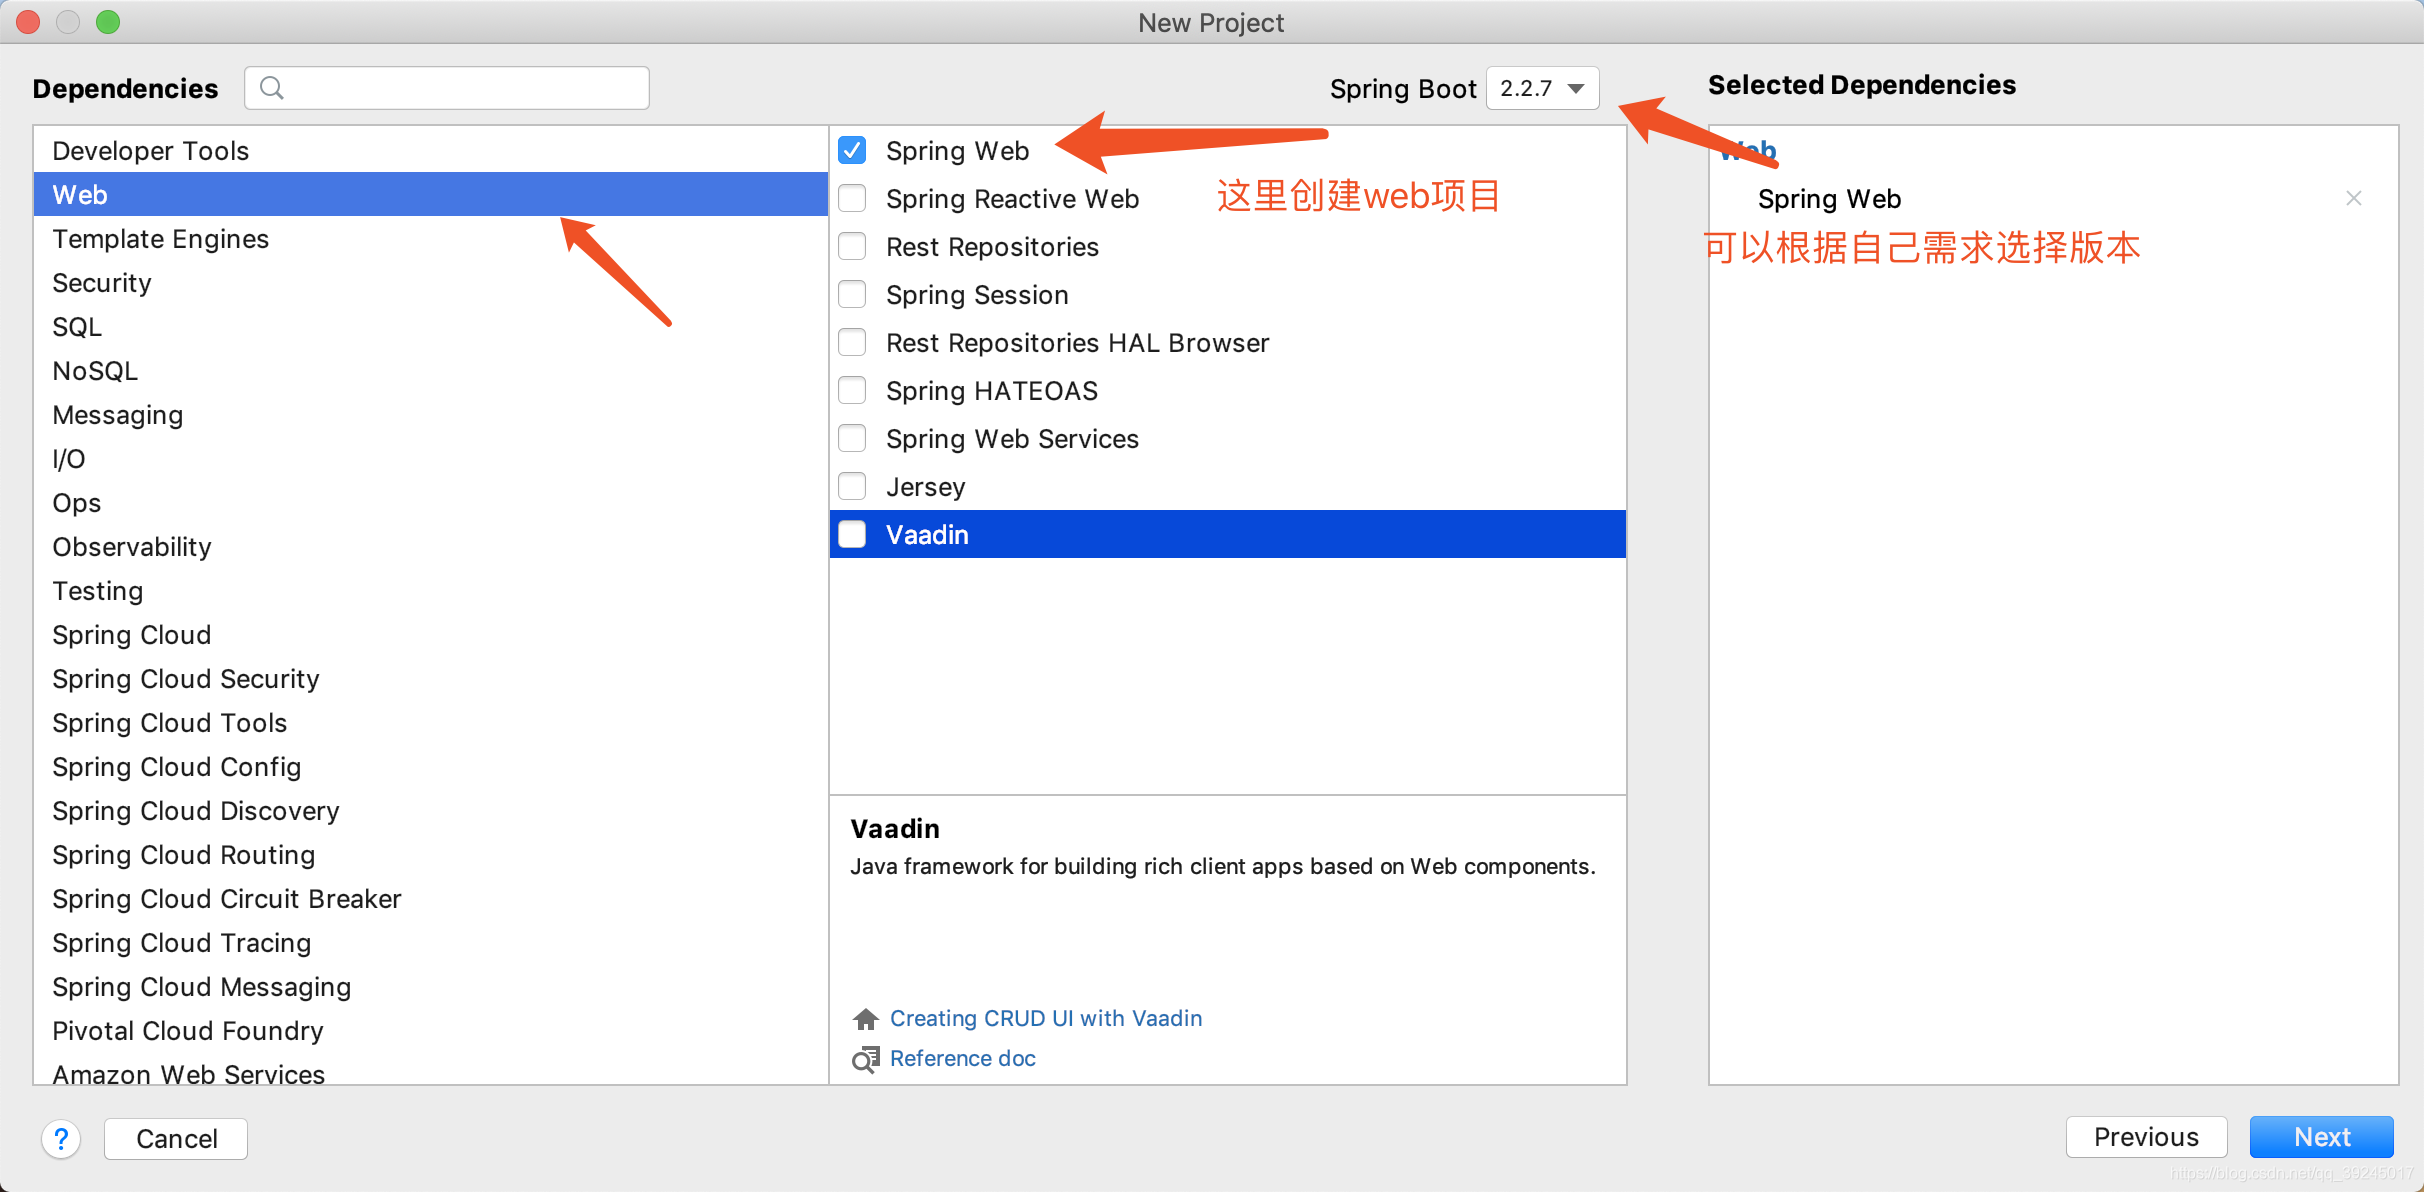Click the Cancel button
Screen dimensions: 2424x1192
176,1138
